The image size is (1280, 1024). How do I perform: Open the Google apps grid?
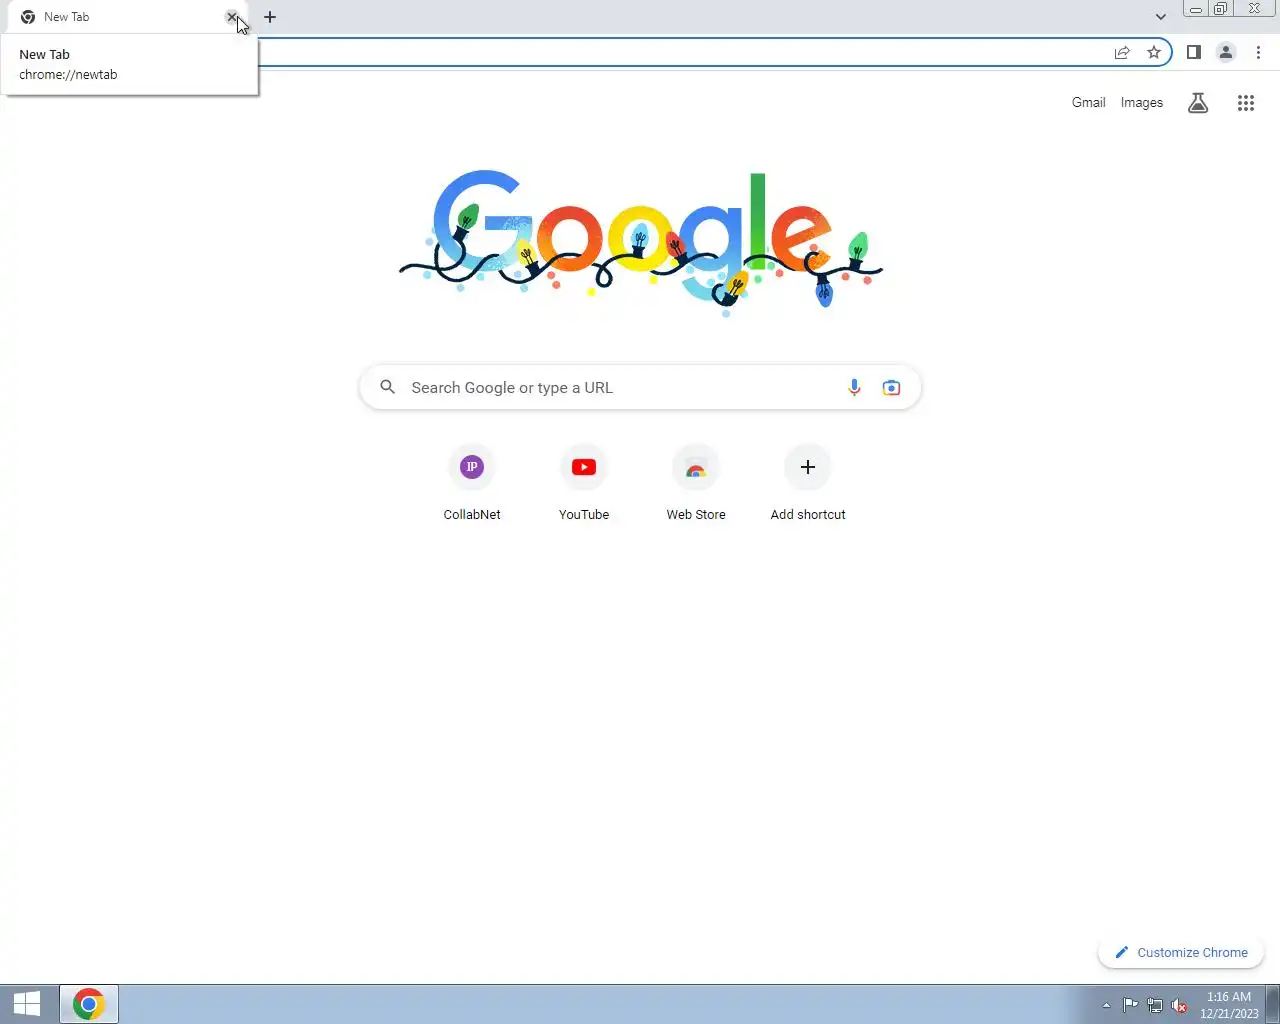(1246, 102)
